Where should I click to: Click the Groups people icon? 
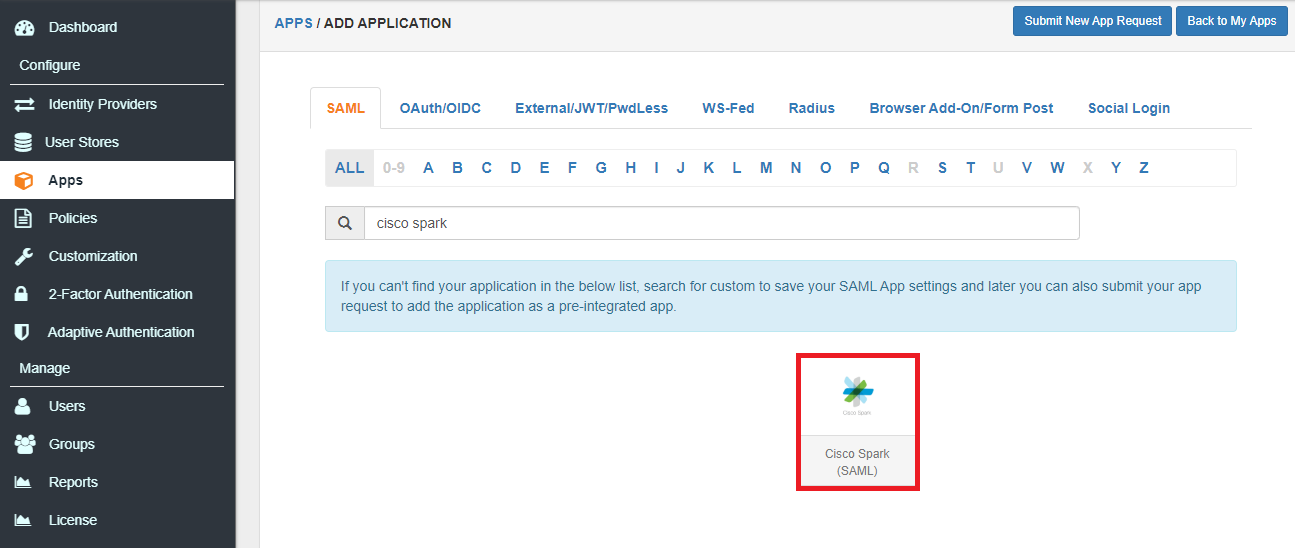(x=24, y=444)
